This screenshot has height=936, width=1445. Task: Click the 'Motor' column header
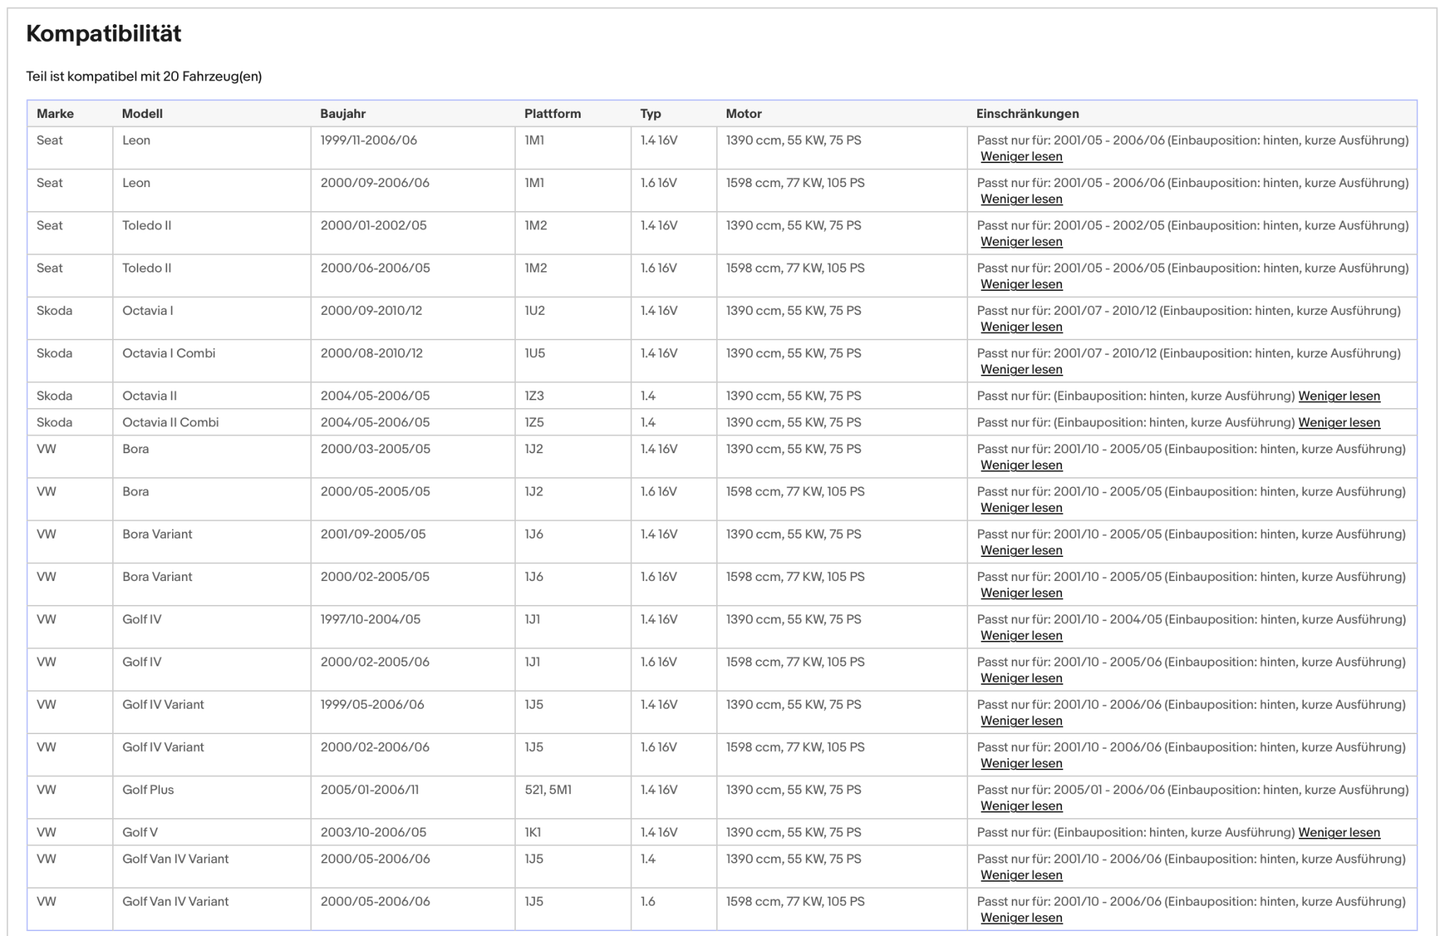(x=743, y=114)
